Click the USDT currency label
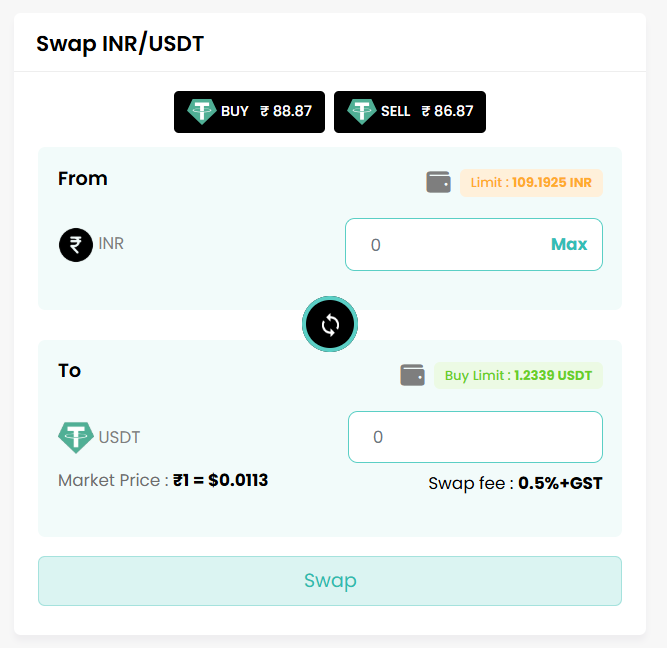The width and height of the screenshot is (667, 648). [119, 437]
